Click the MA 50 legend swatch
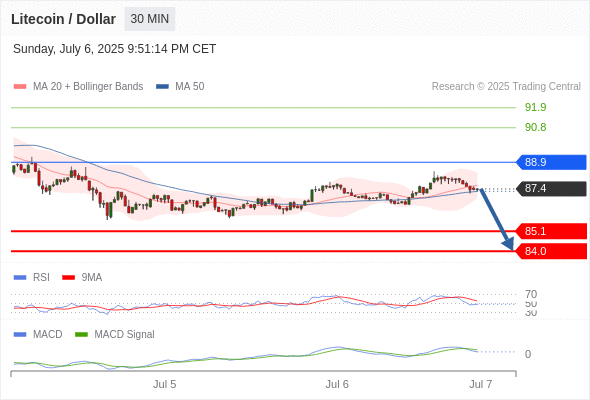Viewport: 590px width, 400px height. [162, 87]
